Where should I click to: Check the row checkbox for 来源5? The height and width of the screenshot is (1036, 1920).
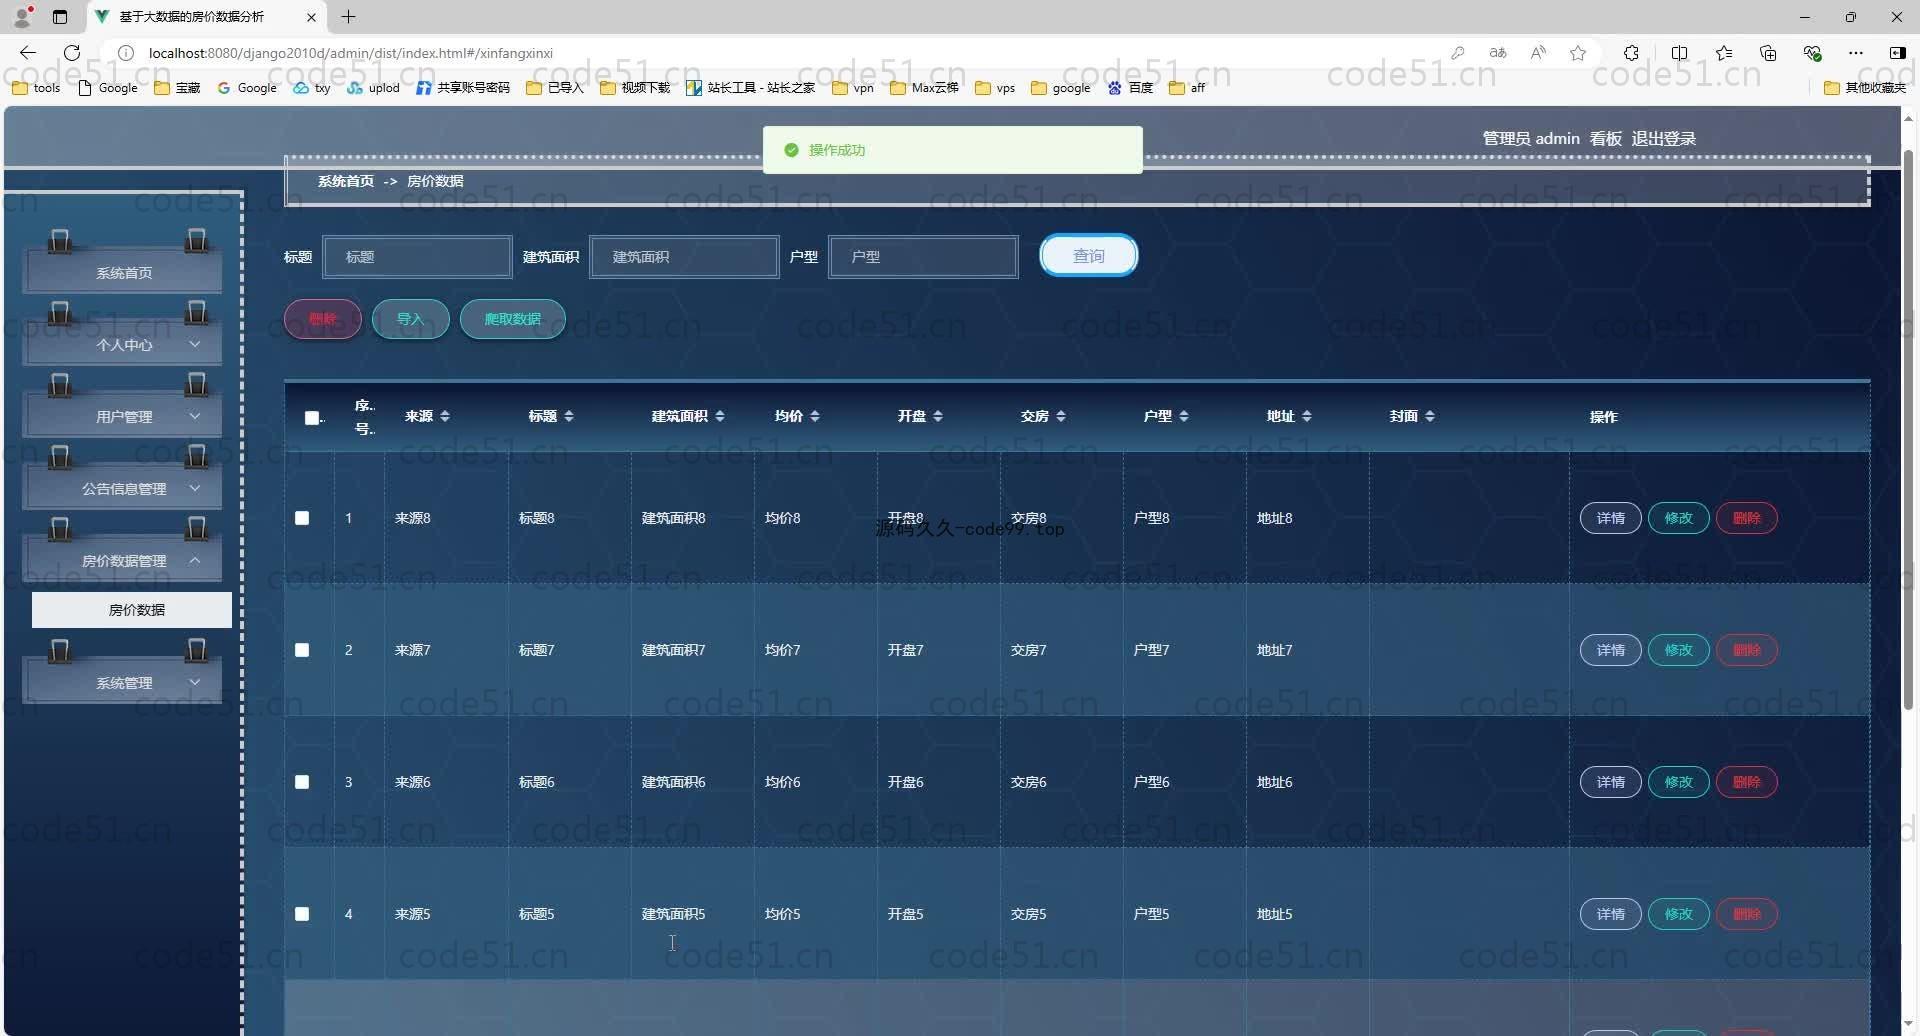[x=302, y=914]
